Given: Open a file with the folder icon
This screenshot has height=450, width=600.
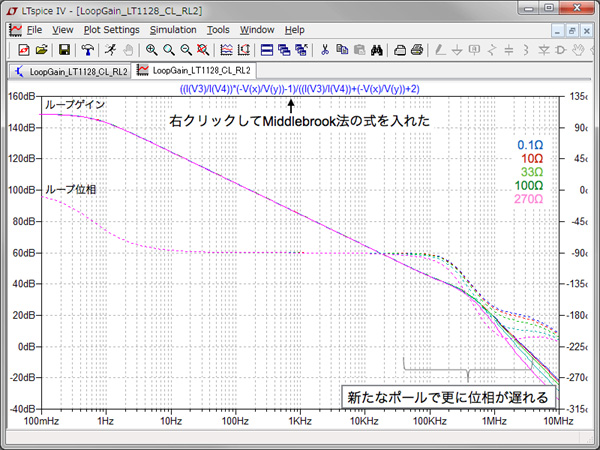Looking at the screenshot, I should (x=41, y=49).
